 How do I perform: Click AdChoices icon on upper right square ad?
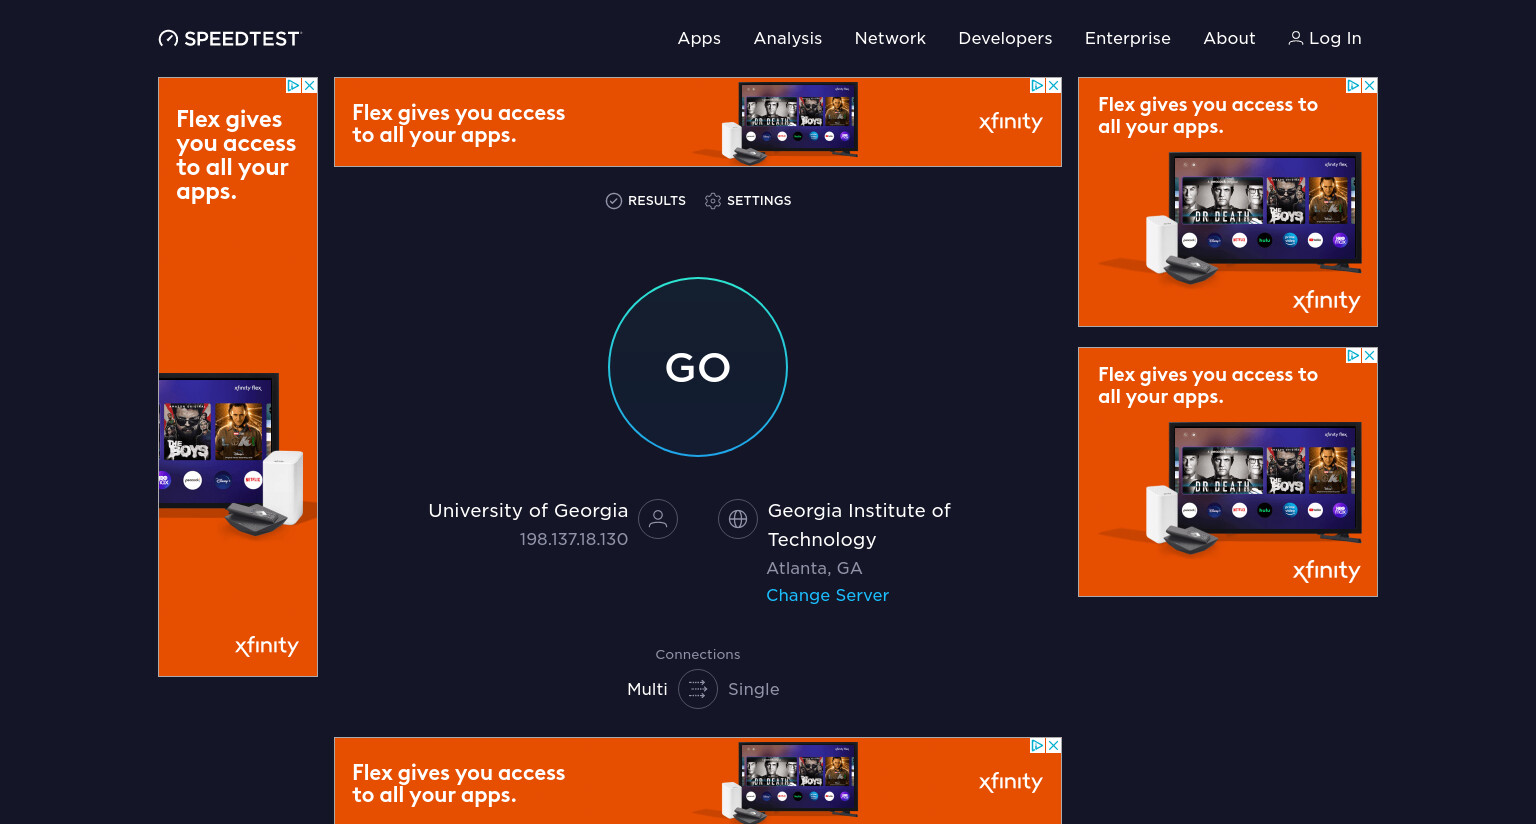[1354, 86]
